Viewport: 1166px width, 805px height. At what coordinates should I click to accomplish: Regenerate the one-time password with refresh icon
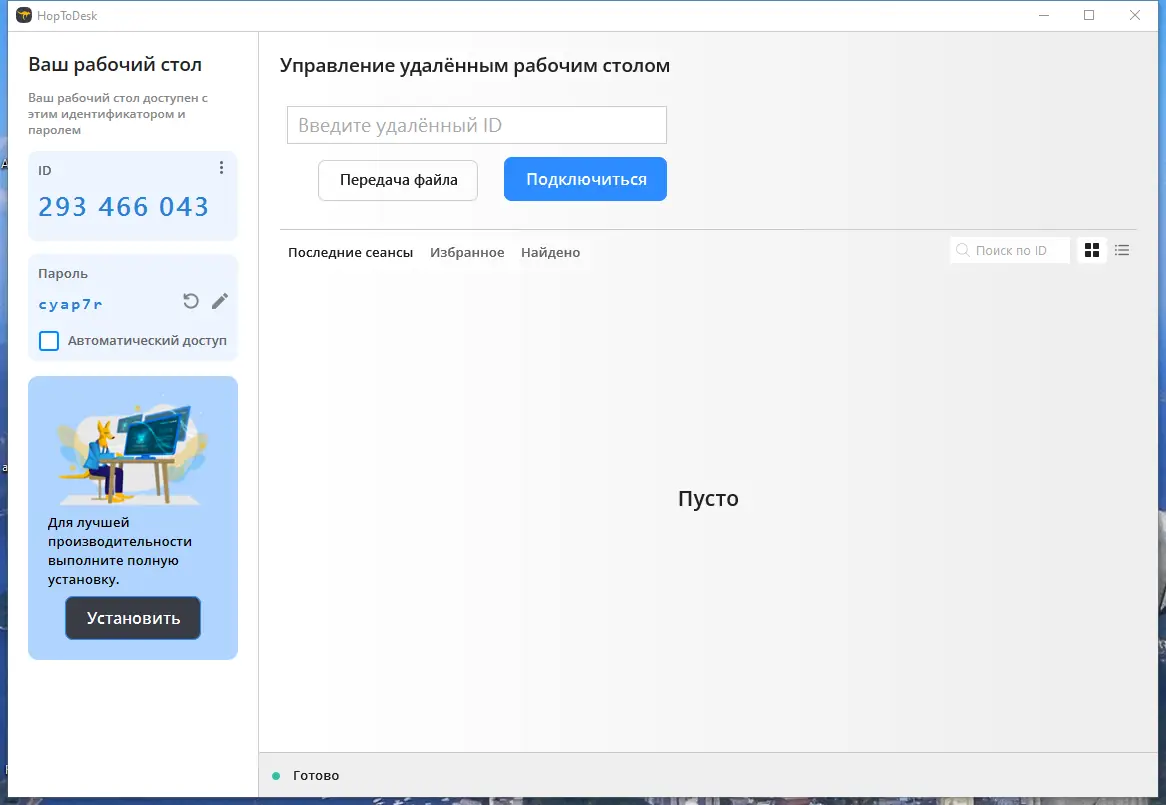pos(190,300)
